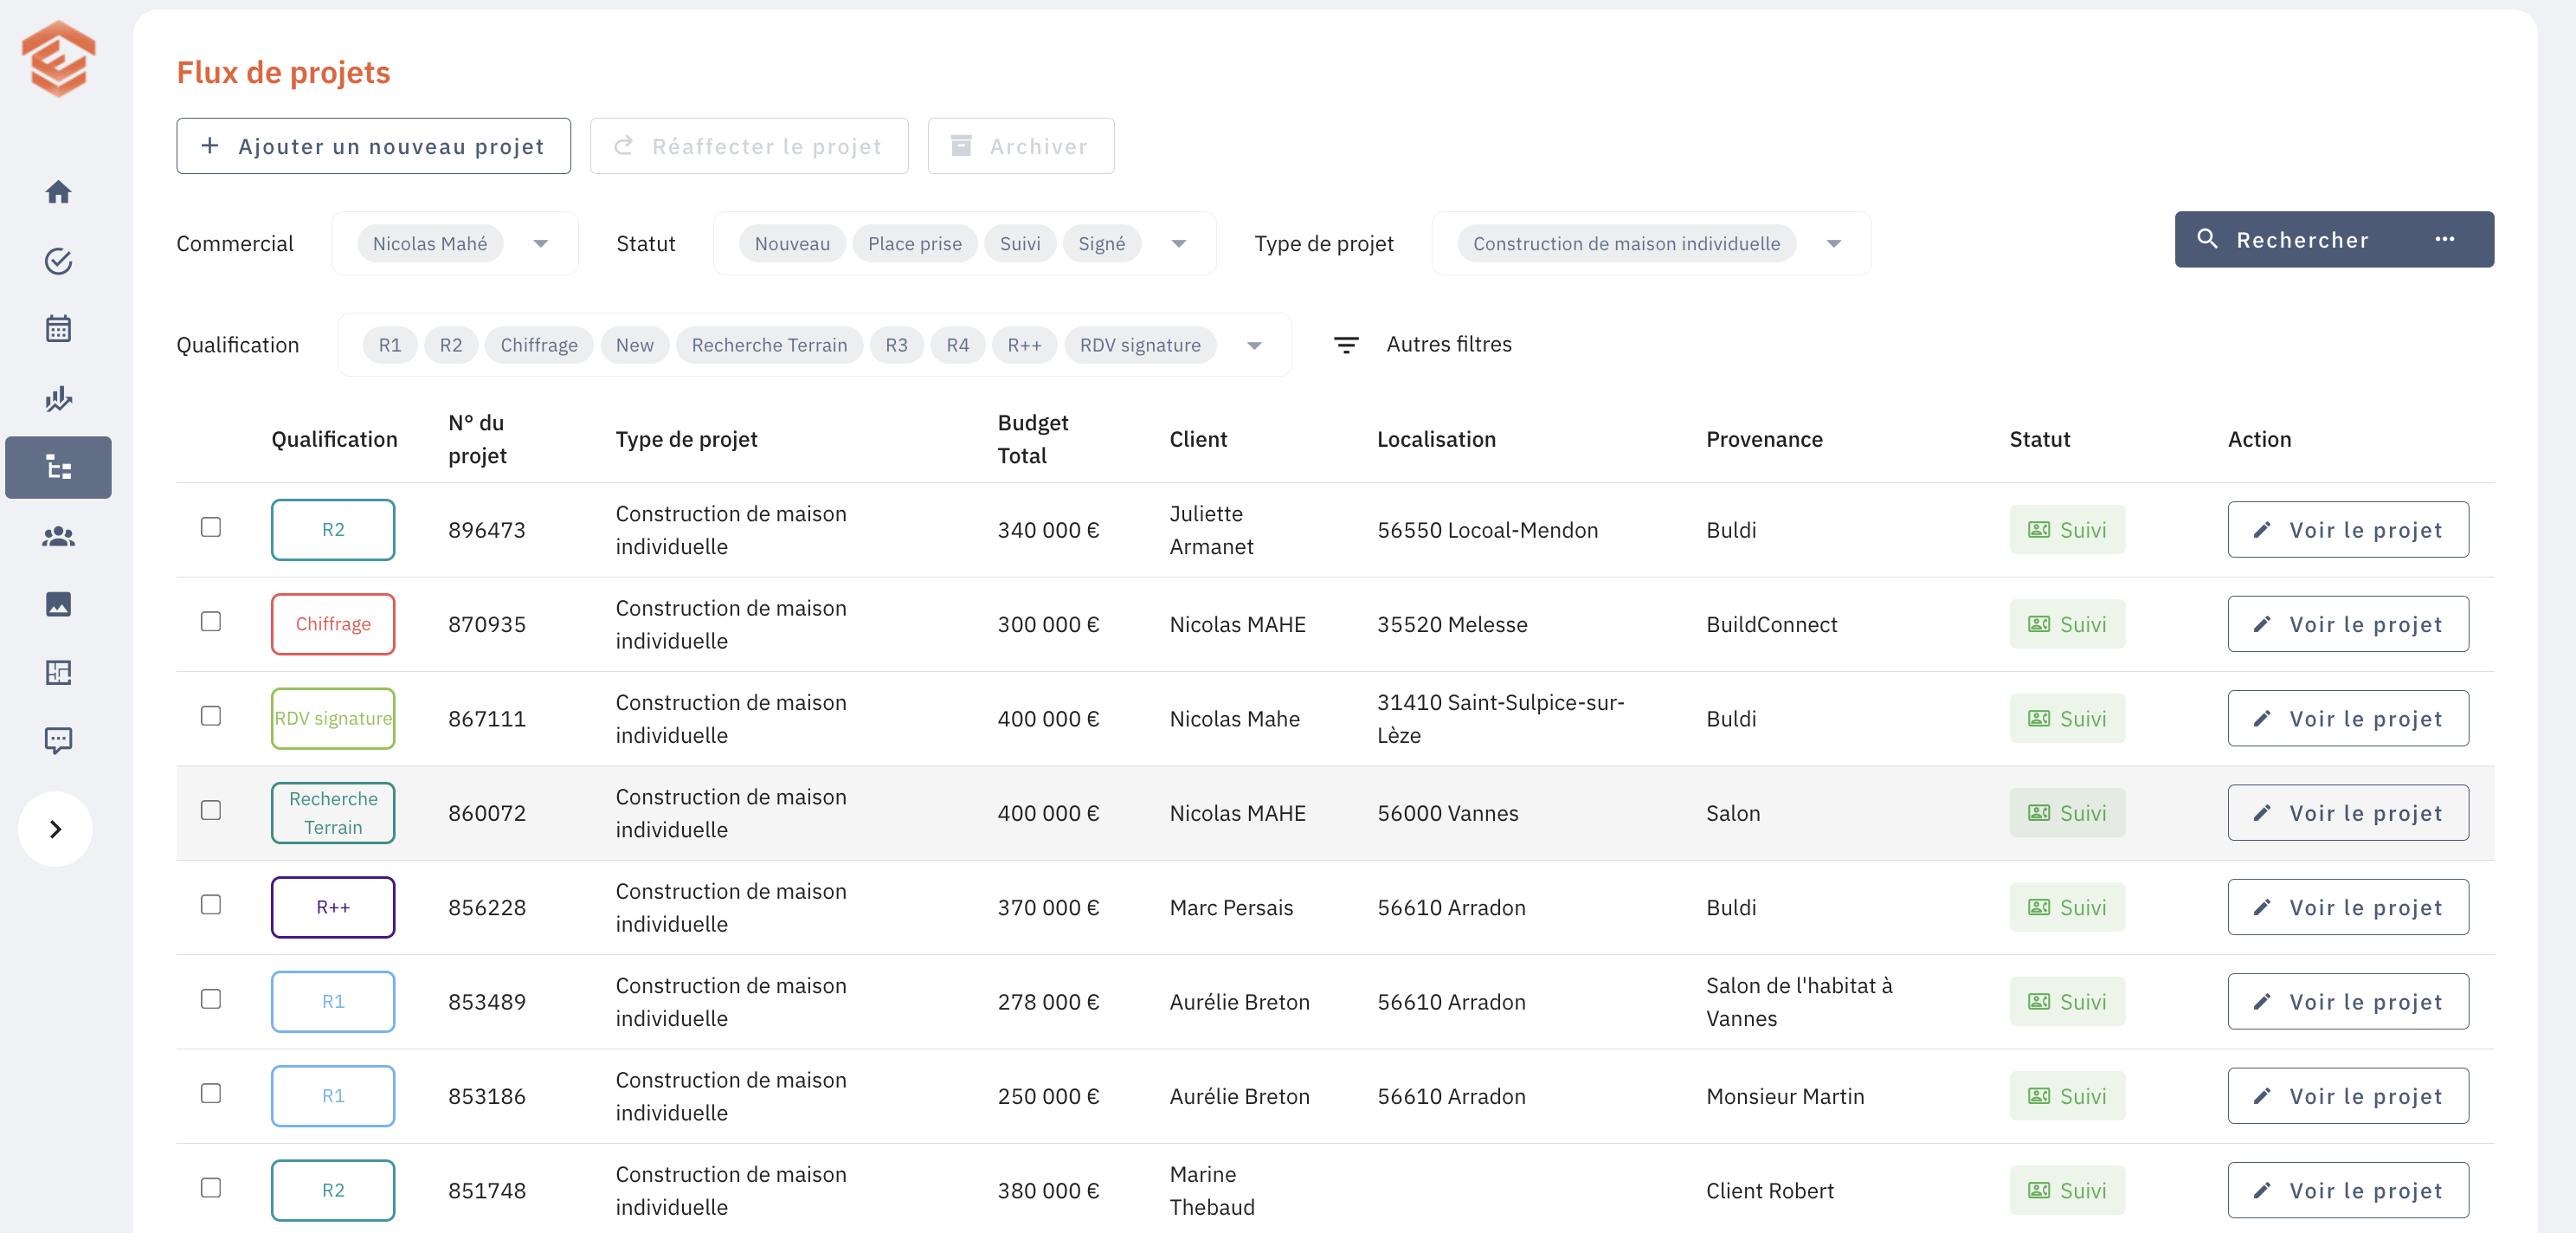2576x1233 pixels.
Task: Open the statistics chart icon in sidebar
Action: coord(58,398)
